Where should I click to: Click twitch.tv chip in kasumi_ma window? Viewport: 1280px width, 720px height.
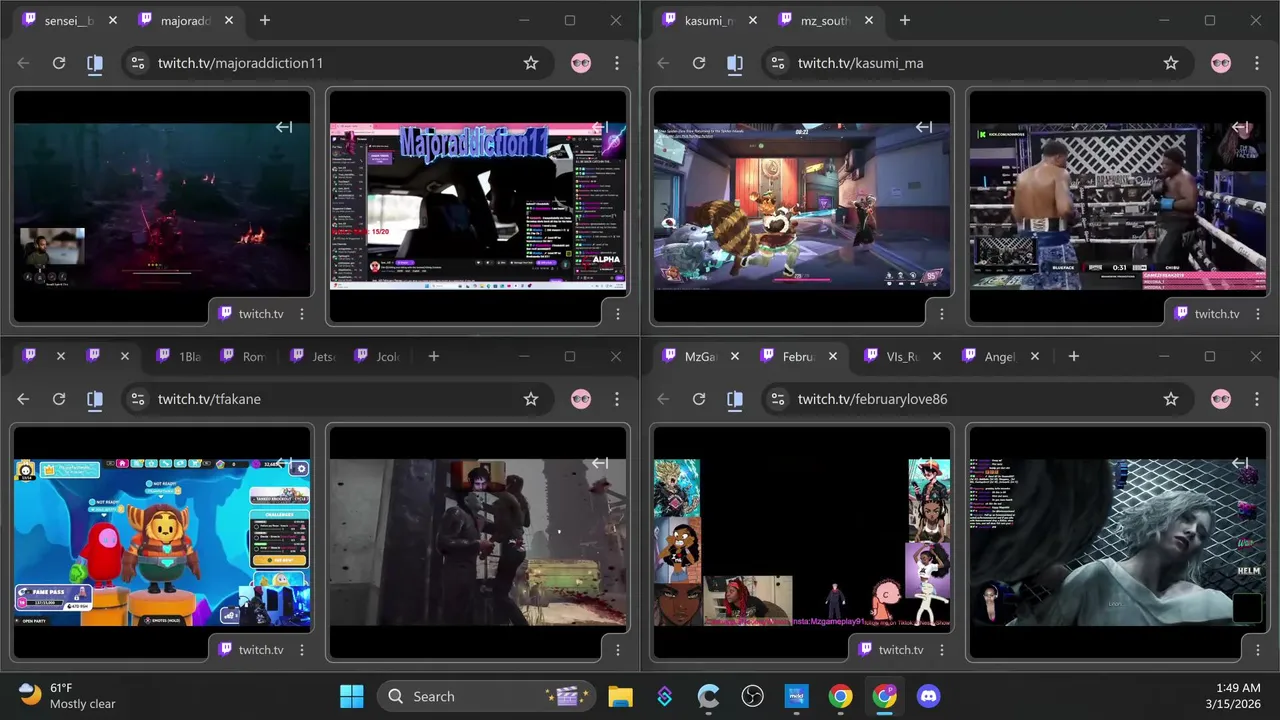tap(1206, 314)
